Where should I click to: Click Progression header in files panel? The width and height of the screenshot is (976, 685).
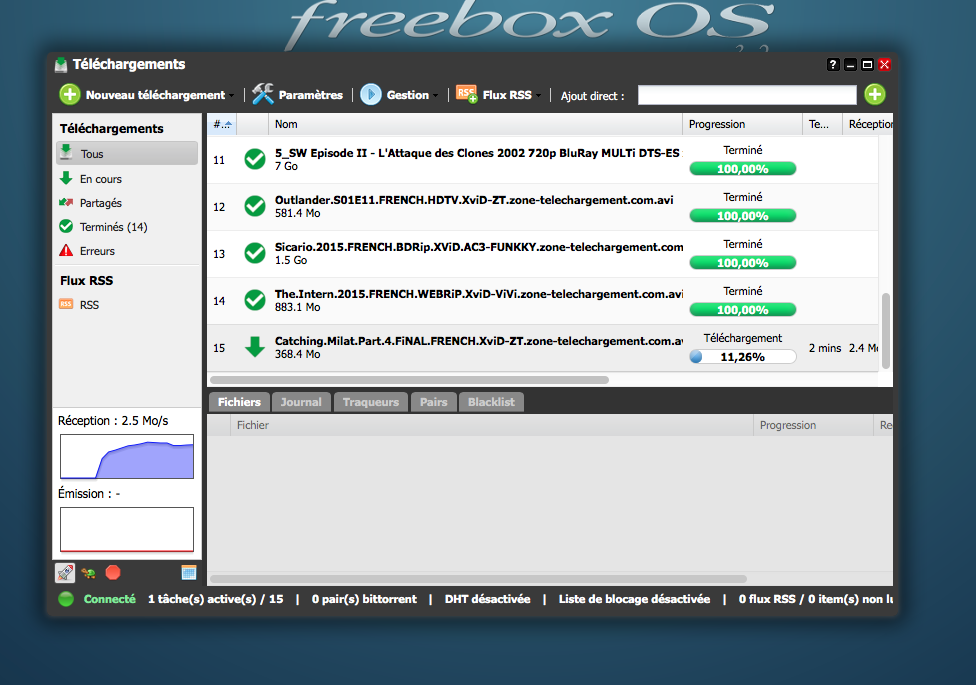click(814, 425)
